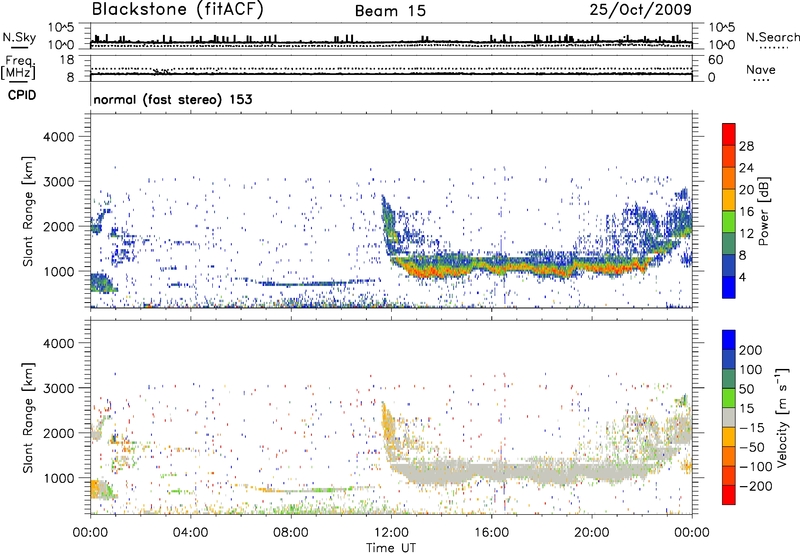Click 'Slant Range [km]' label of power panel
This screenshot has height=554, width=800.
(28, 212)
